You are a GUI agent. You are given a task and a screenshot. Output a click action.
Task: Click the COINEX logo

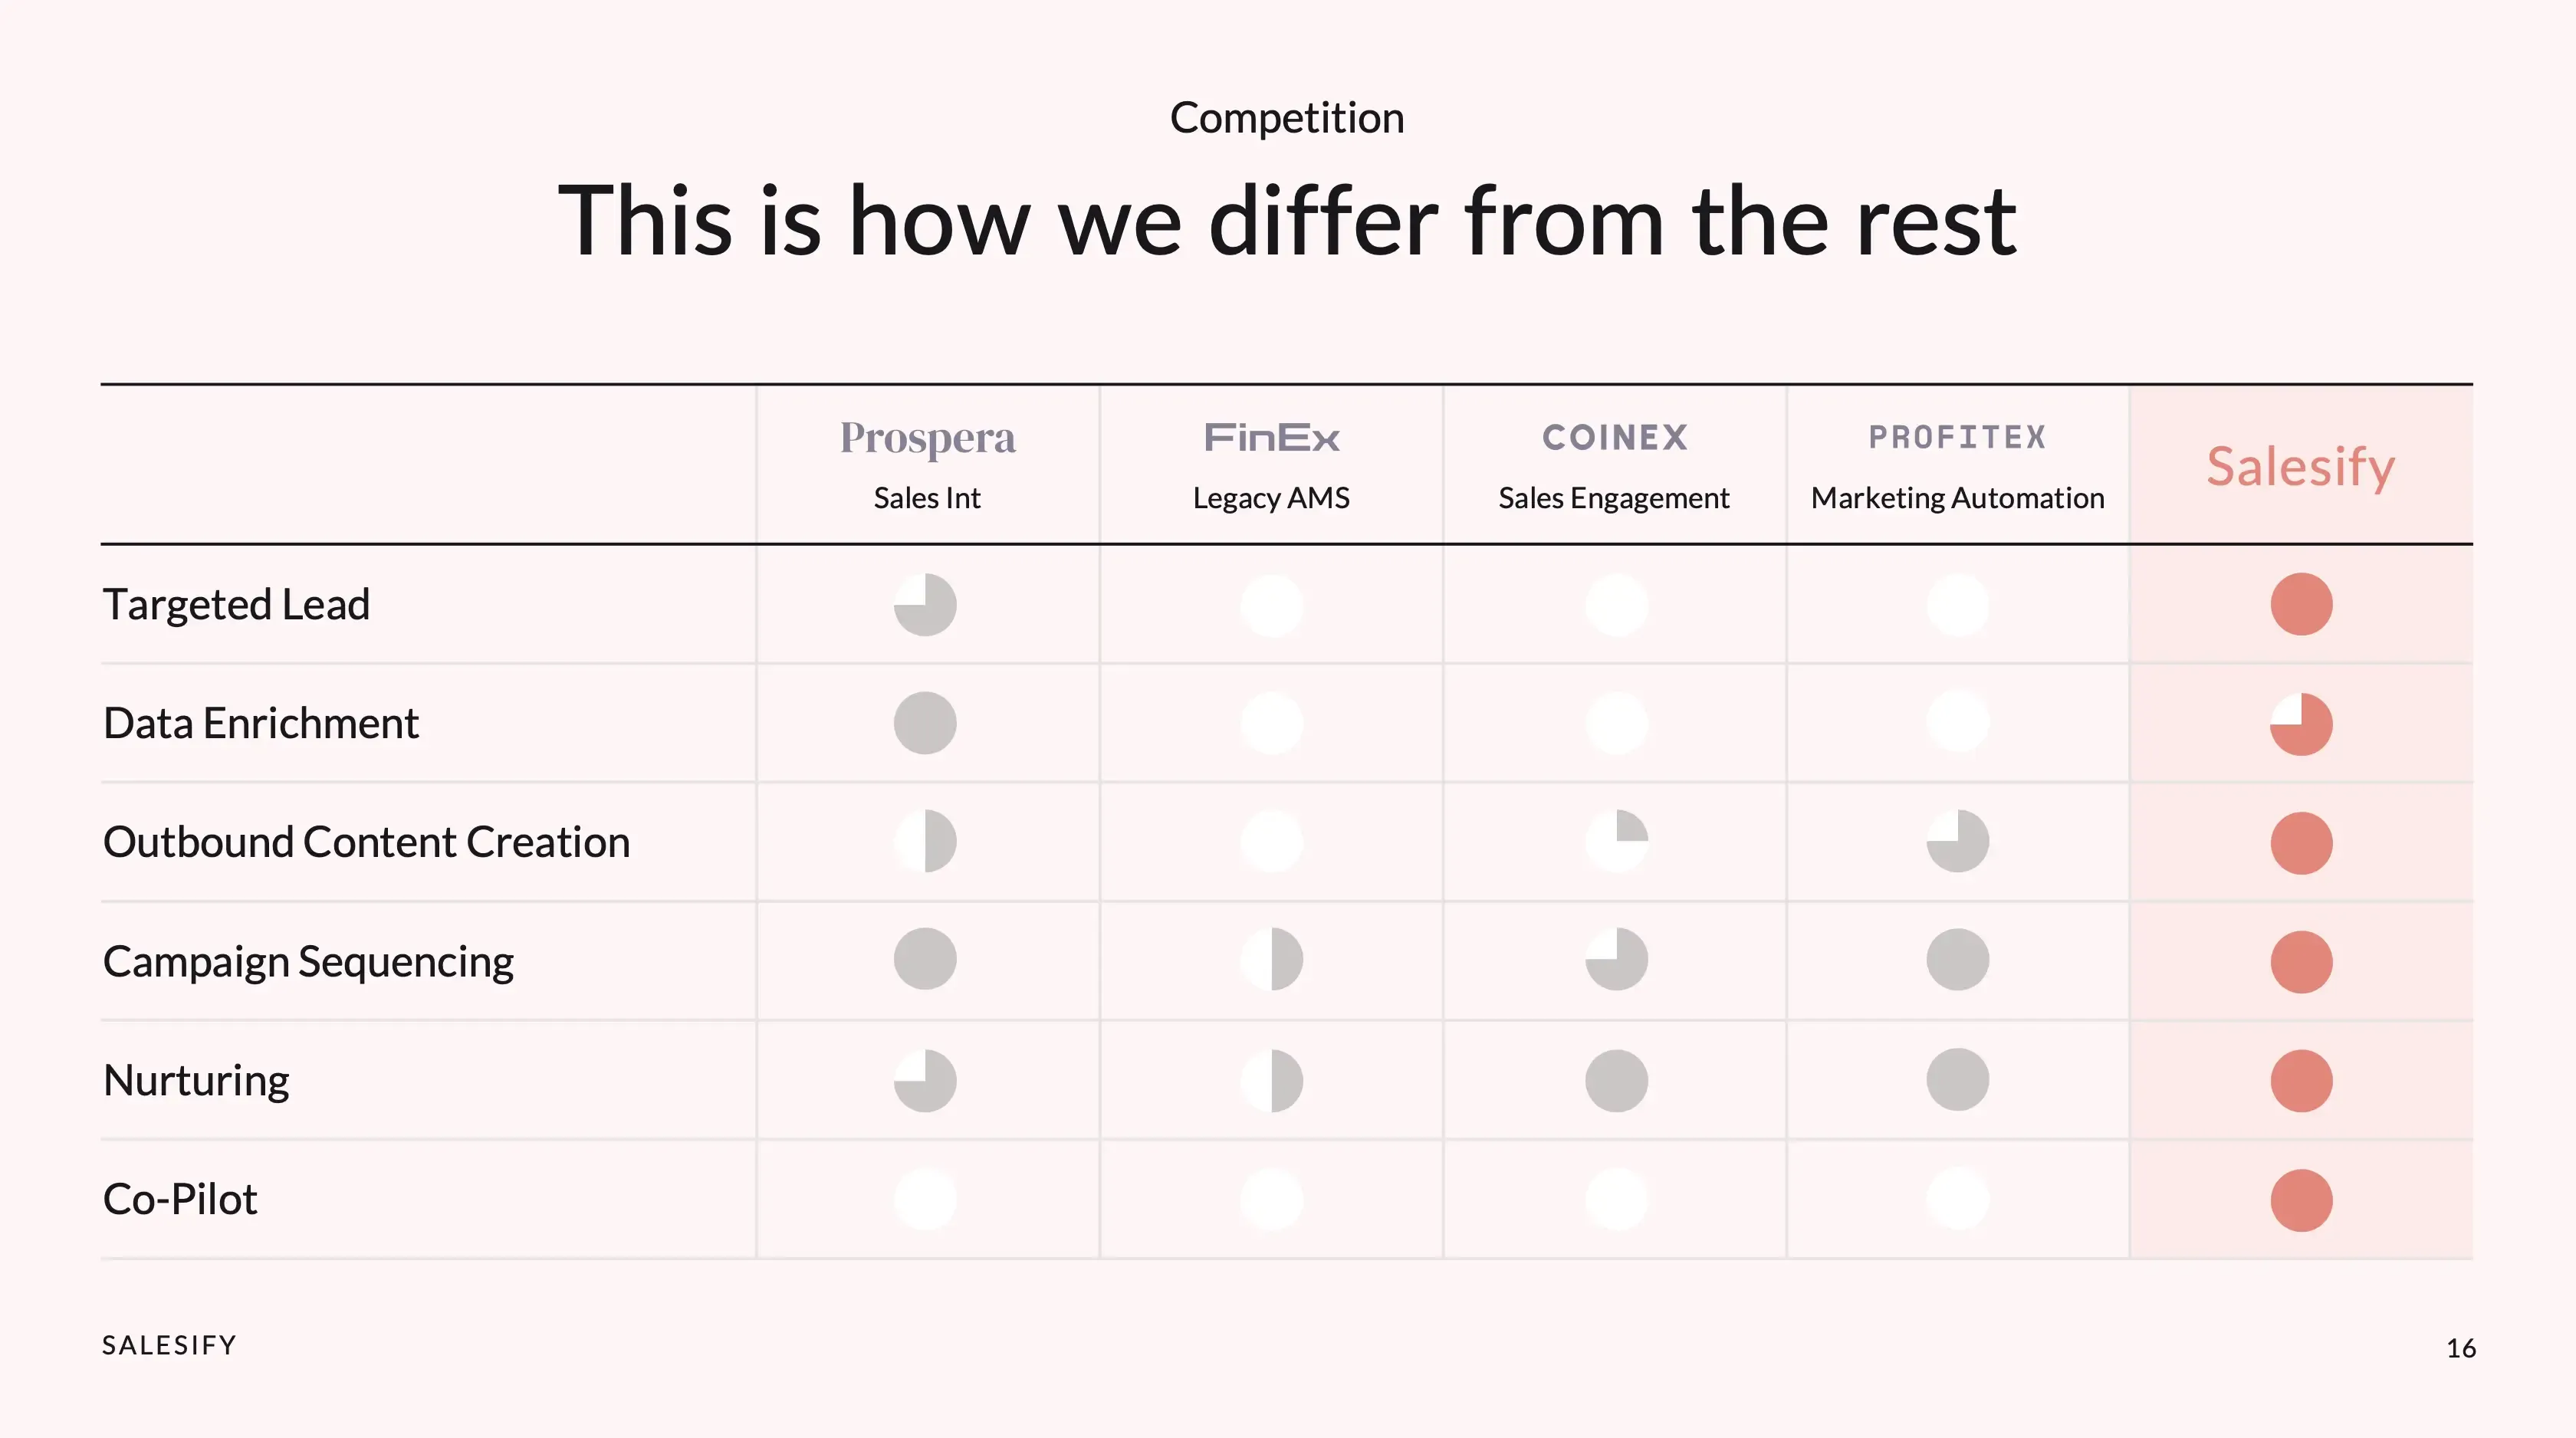click(x=1614, y=437)
